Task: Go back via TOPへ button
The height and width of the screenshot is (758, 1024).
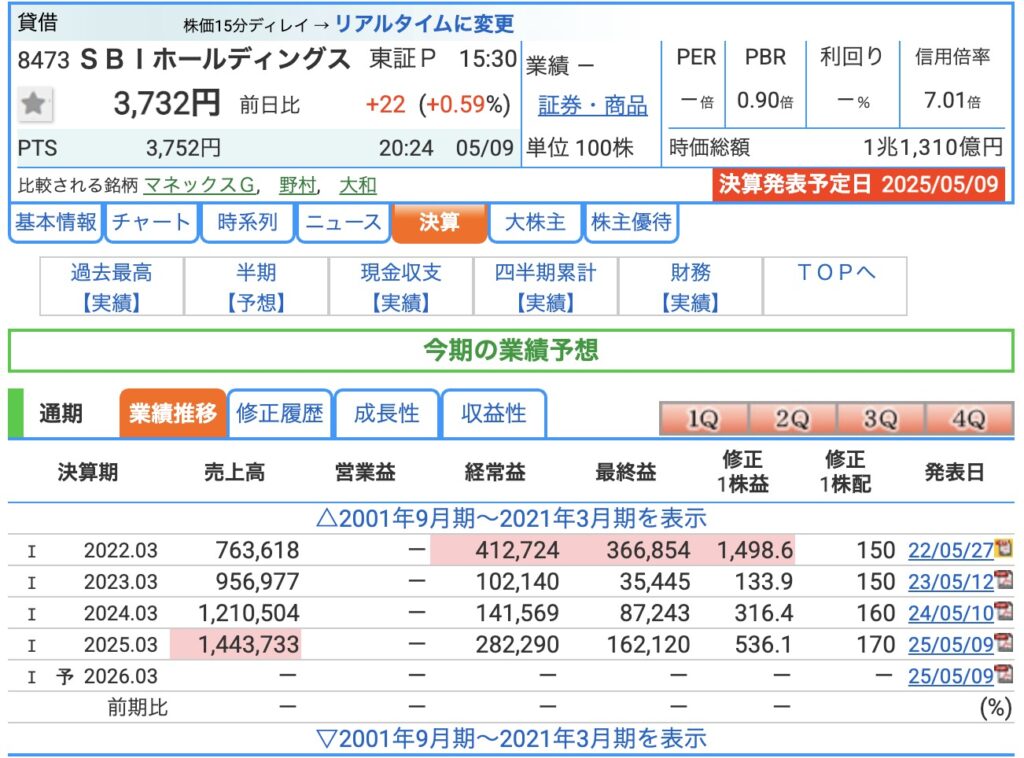Action: (x=835, y=287)
